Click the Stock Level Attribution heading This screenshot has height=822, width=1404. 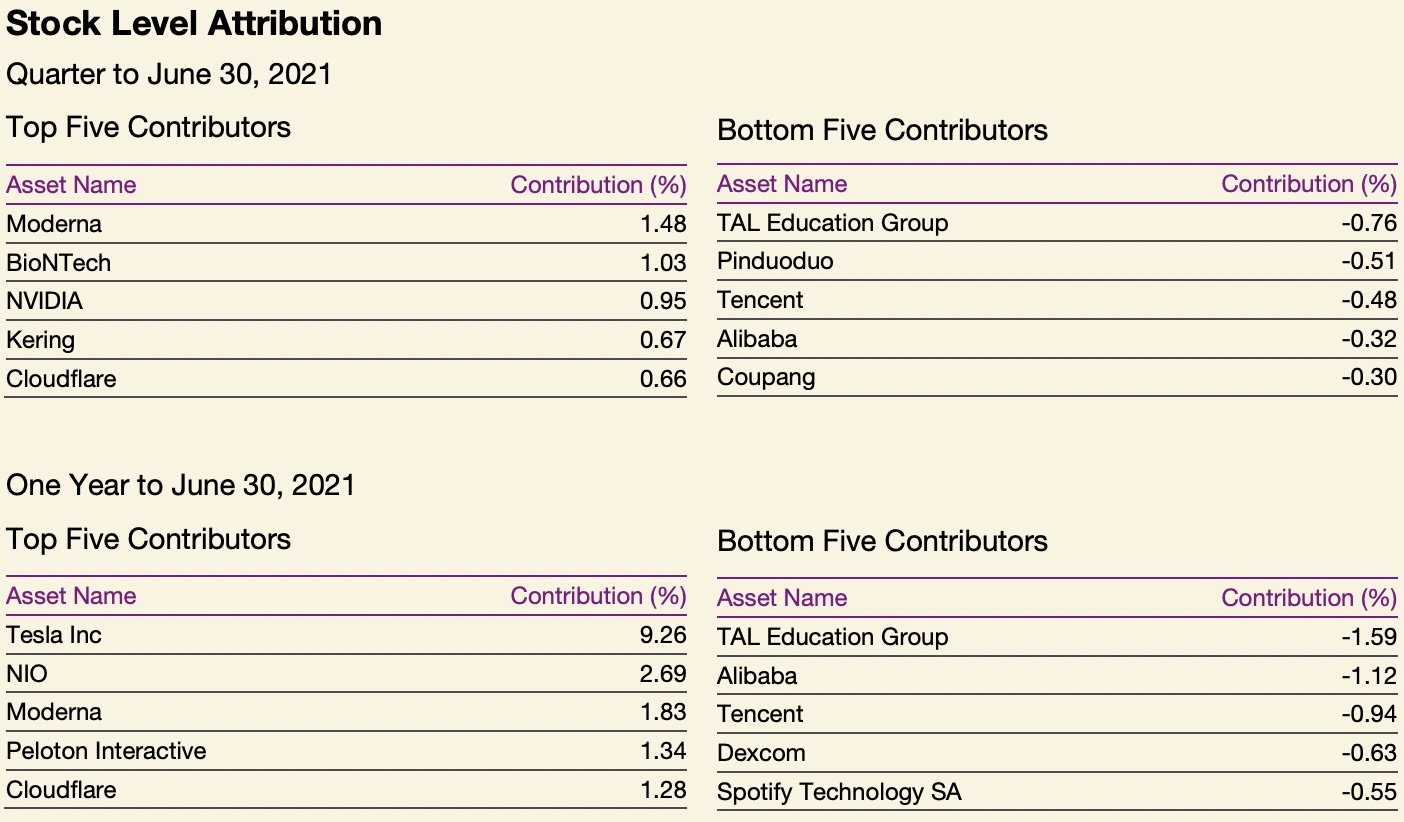(x=194, y=24)
